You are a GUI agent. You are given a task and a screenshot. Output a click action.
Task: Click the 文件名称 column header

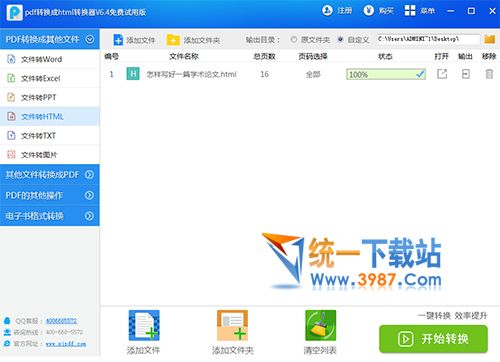184,56
